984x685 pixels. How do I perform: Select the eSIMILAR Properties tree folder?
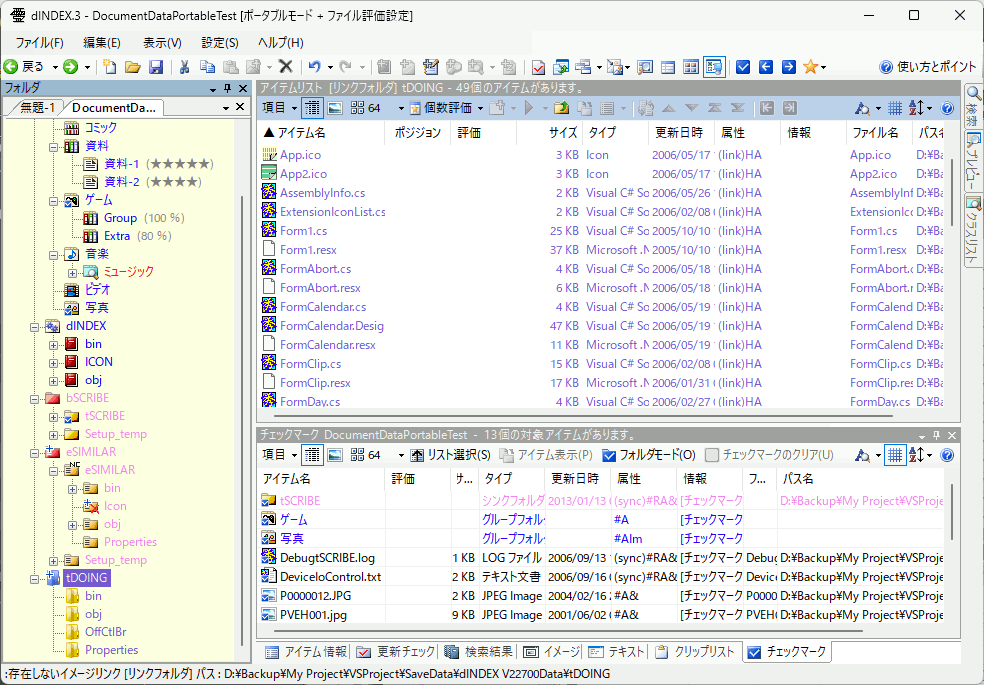point(131,542)
